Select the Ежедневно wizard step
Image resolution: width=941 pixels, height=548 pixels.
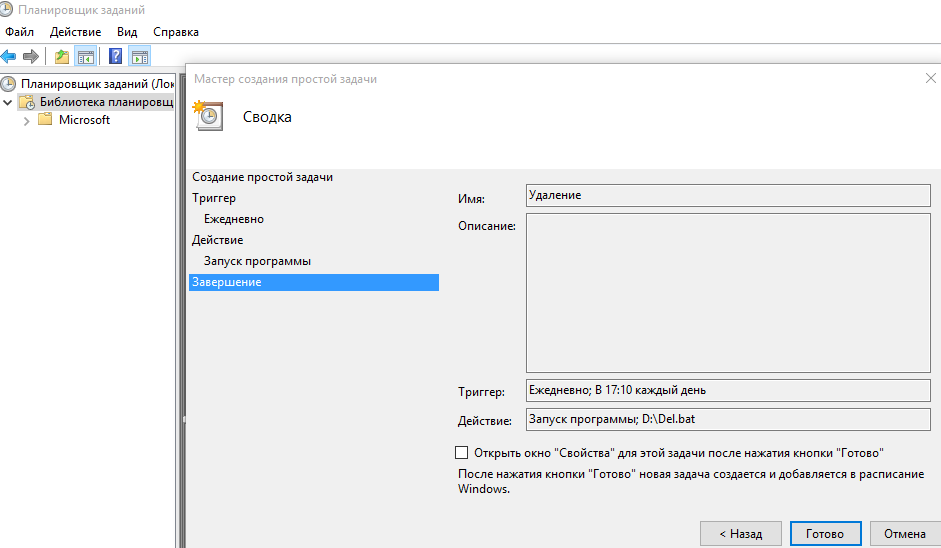(233, 219)
